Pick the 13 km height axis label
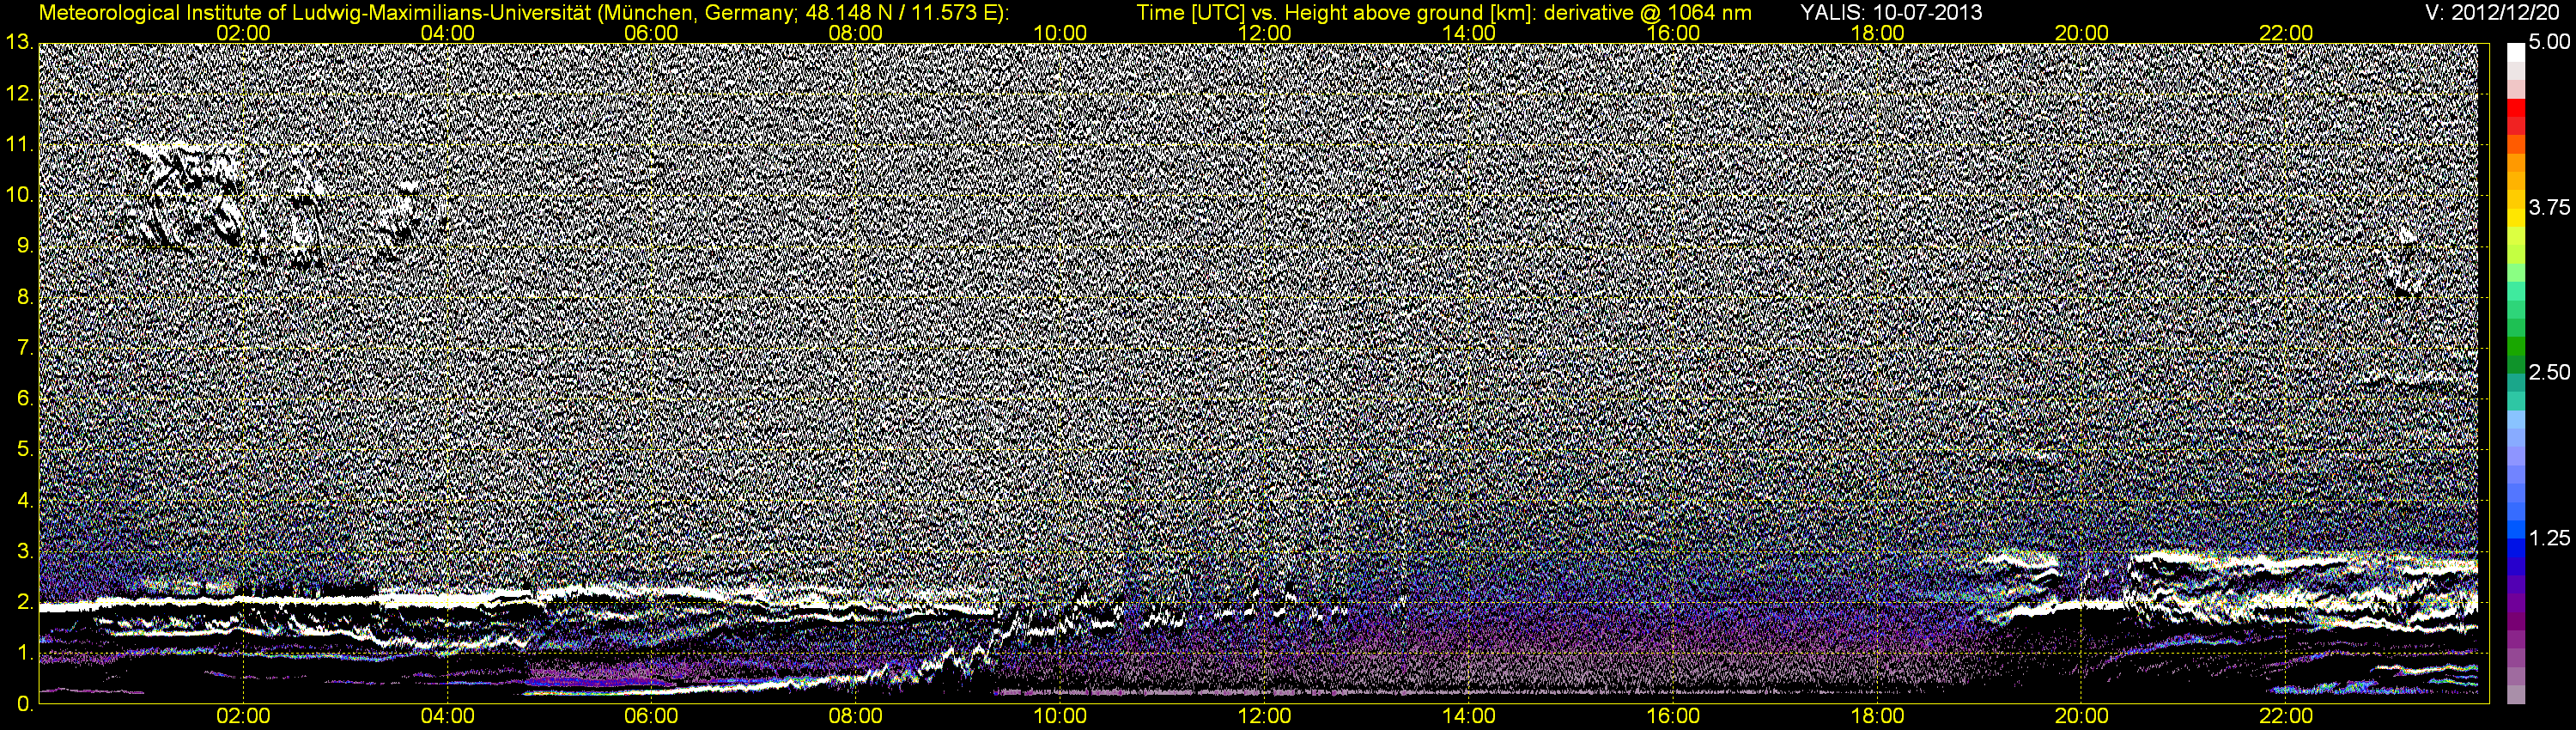 click(x=19, y=42)
